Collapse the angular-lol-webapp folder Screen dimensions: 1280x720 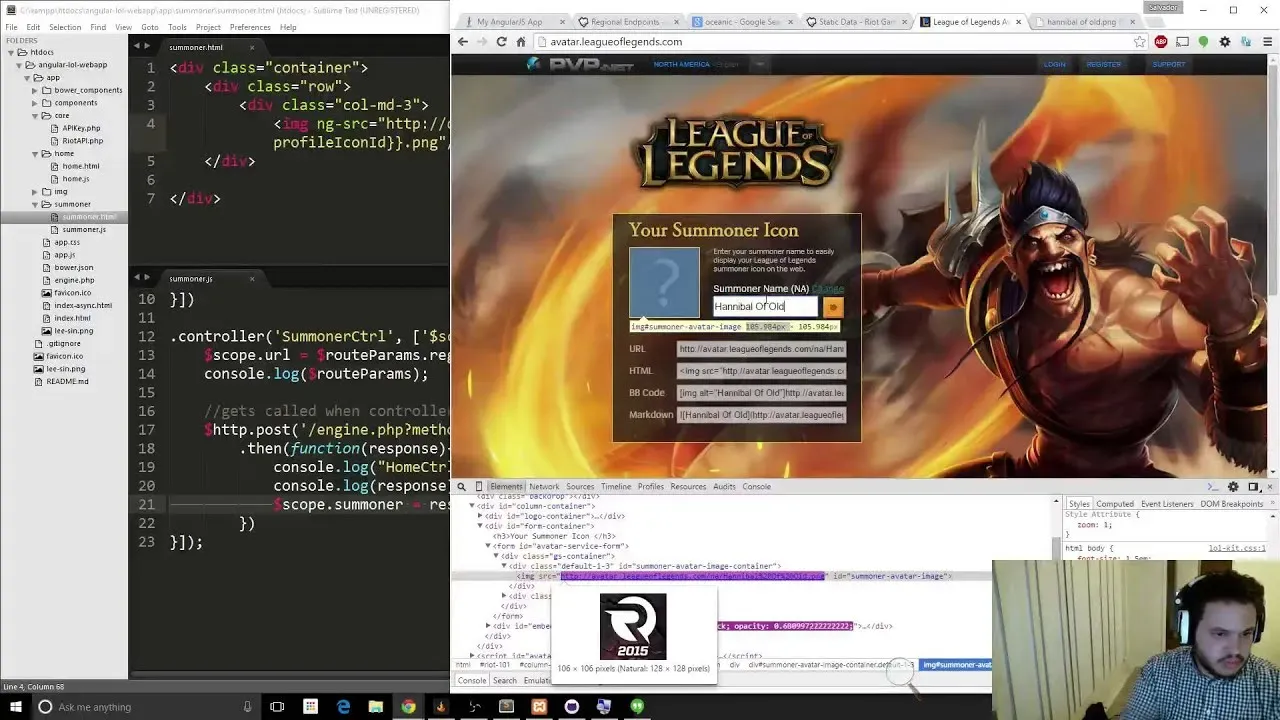[x=17, y=65]
